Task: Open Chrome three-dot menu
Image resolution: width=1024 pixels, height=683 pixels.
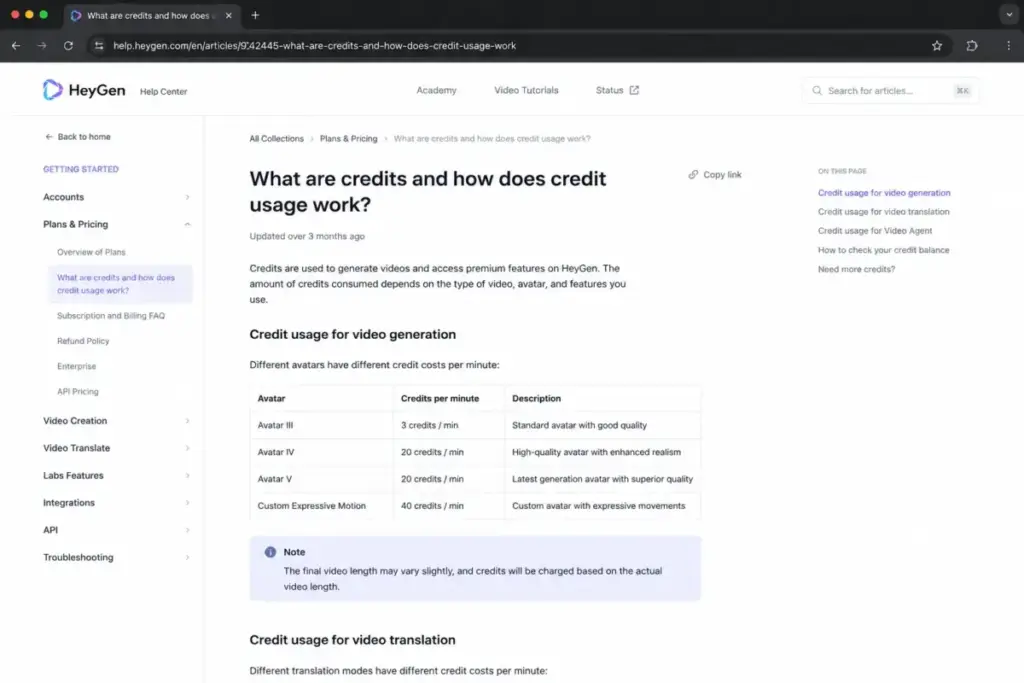Action: tap(1008, 46)
